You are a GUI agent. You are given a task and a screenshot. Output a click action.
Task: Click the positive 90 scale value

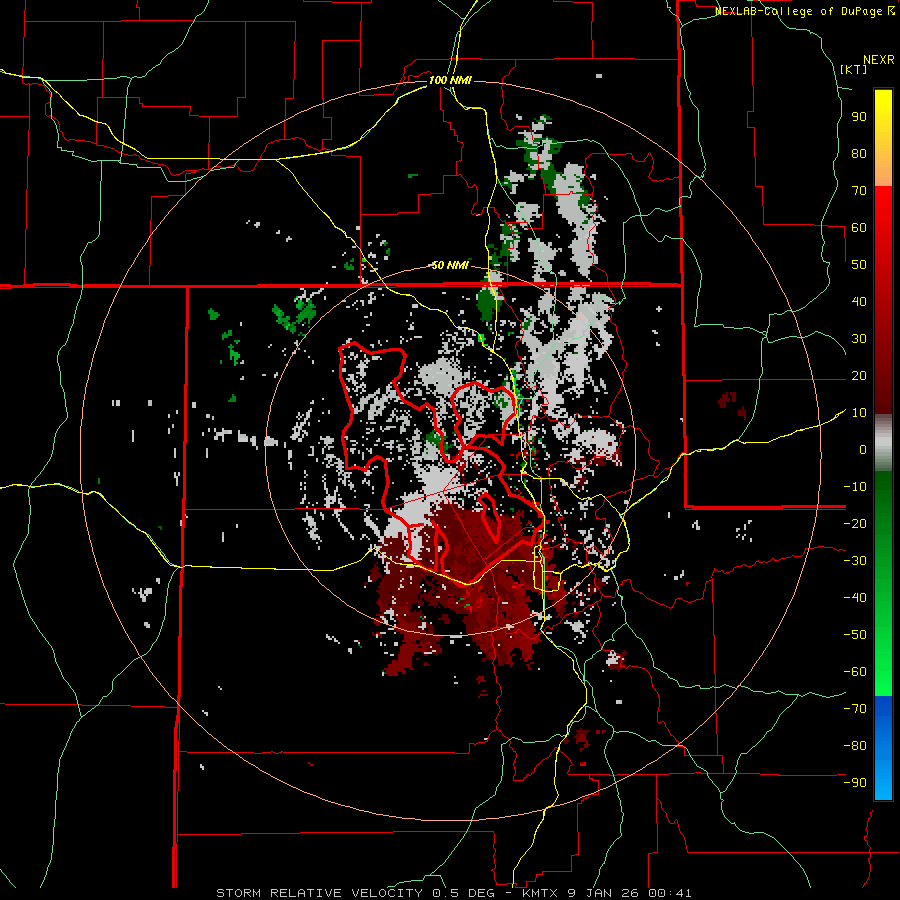point(859,117)
